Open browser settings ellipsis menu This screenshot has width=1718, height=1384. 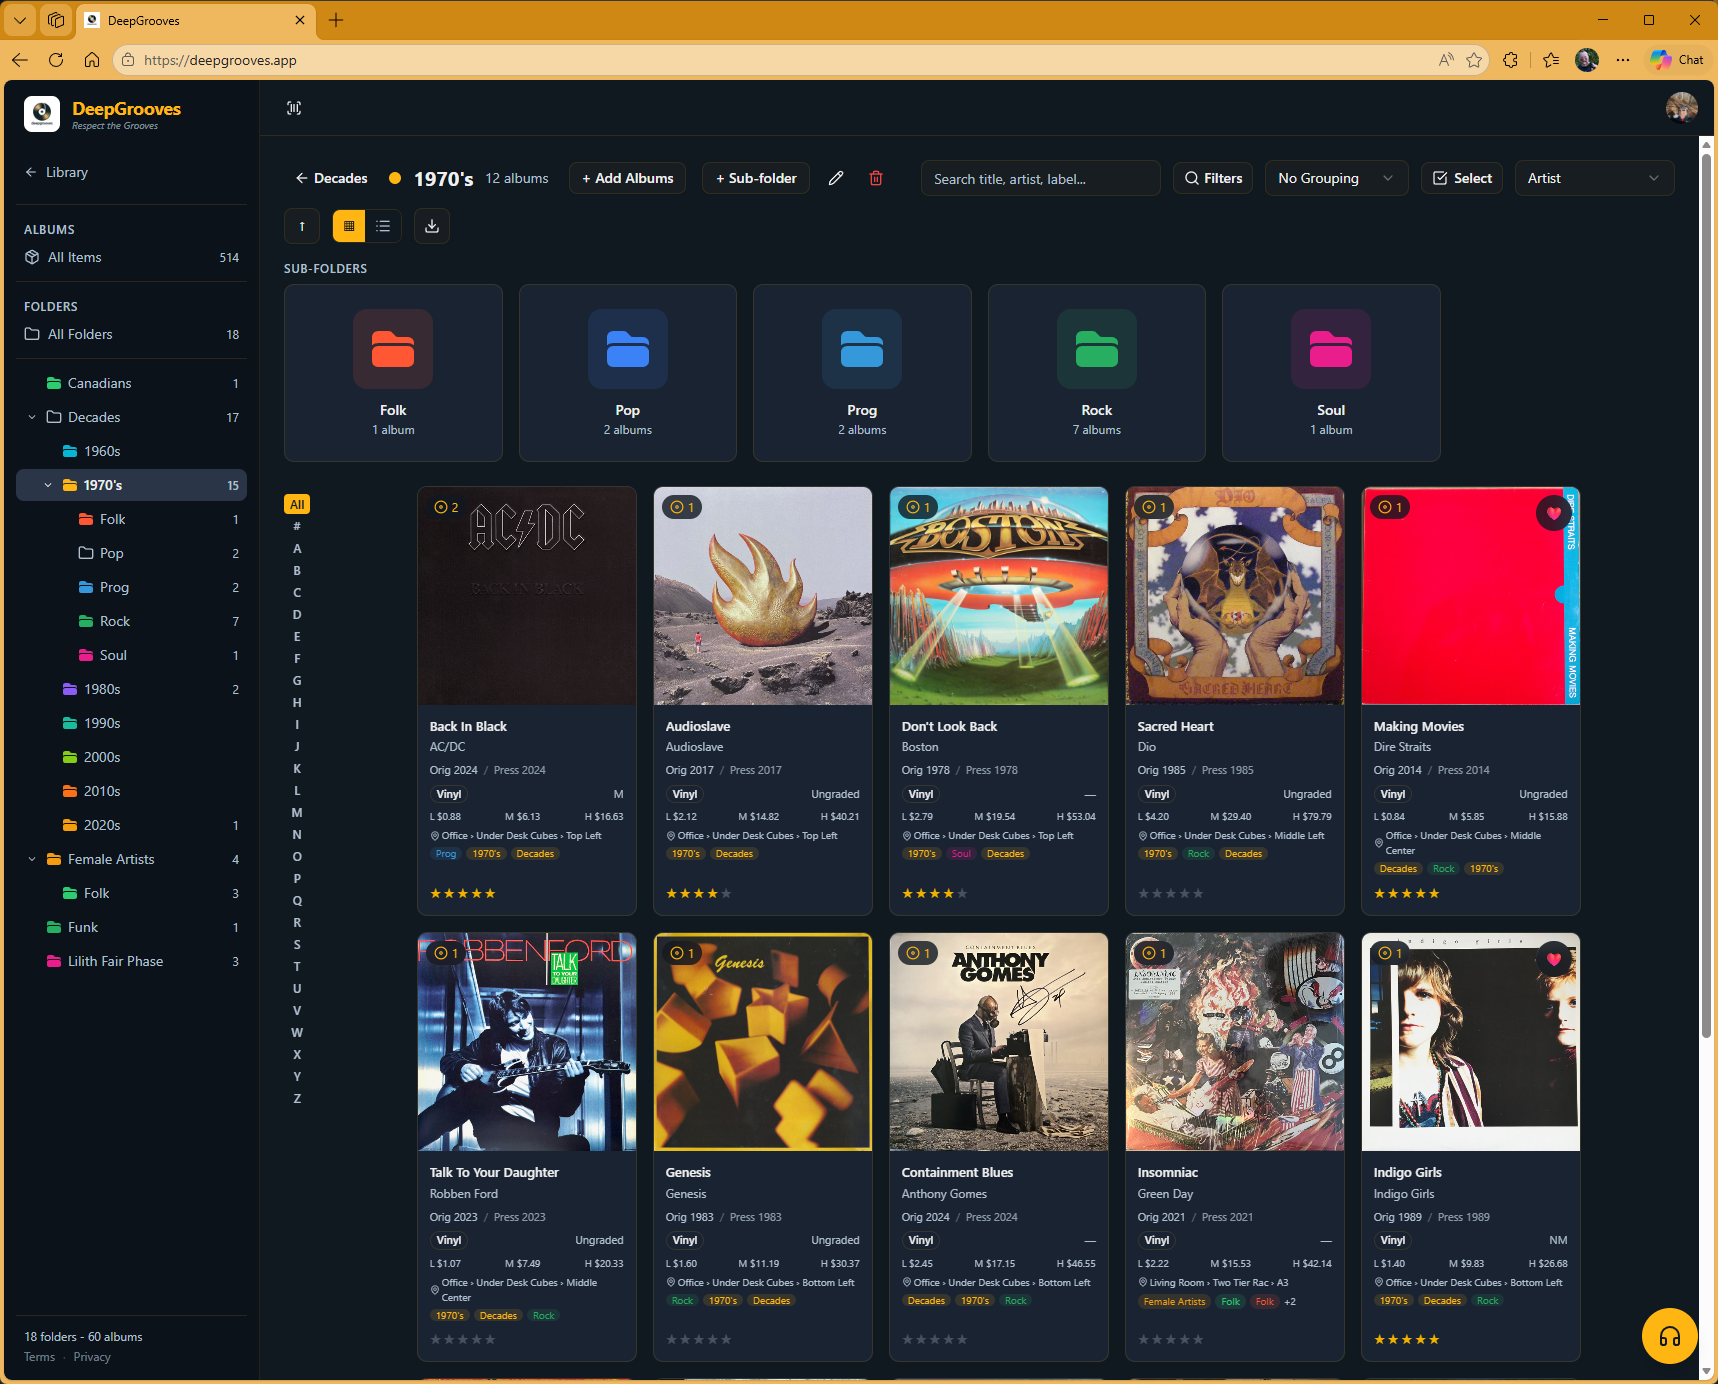tap(1622, 60)
